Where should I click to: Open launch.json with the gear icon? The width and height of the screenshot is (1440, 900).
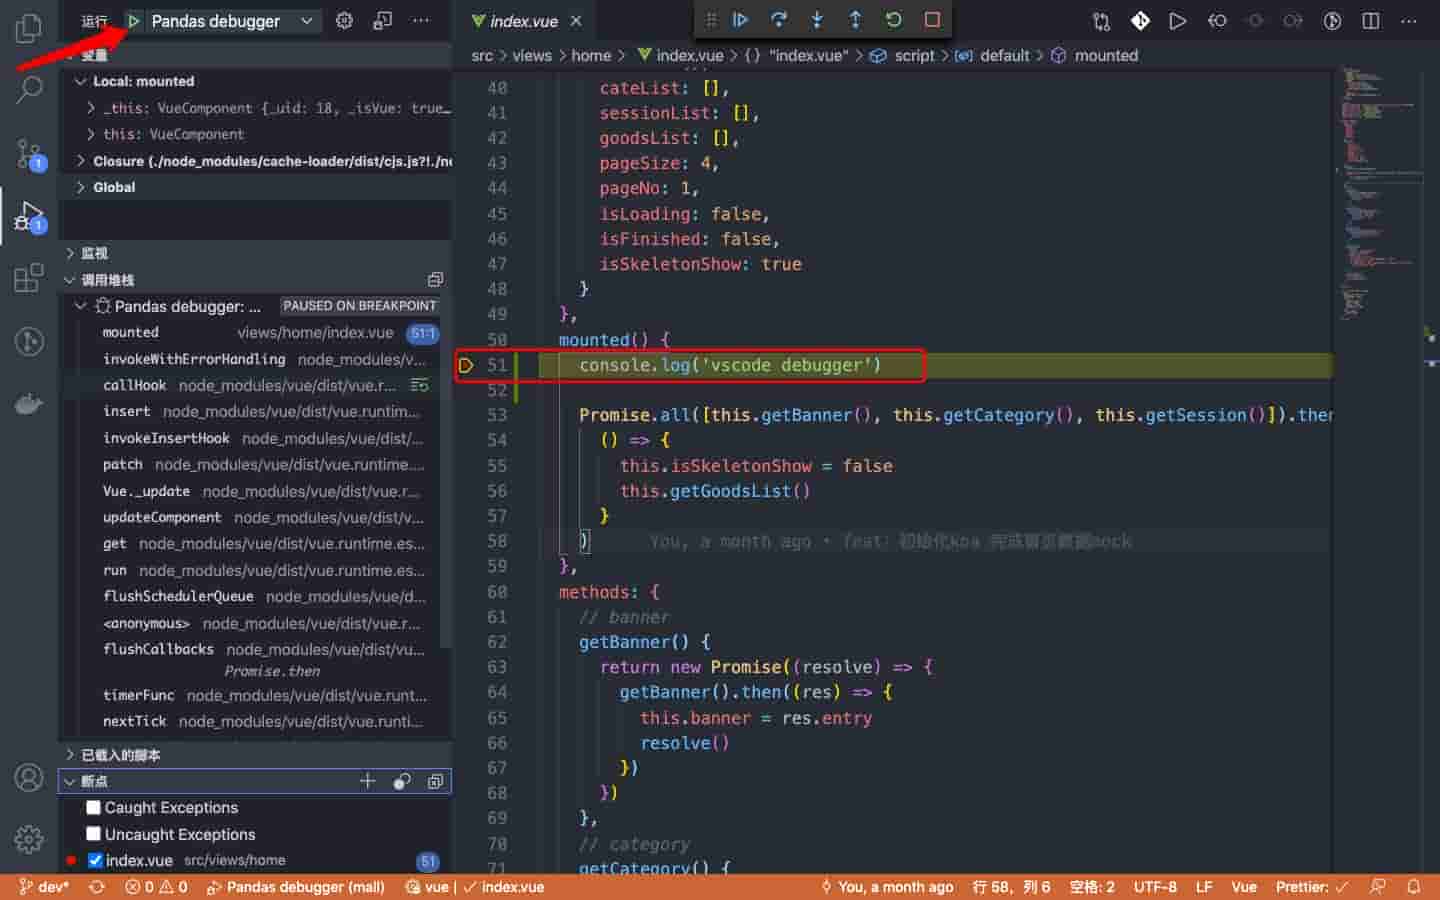[x=344, y=21]
